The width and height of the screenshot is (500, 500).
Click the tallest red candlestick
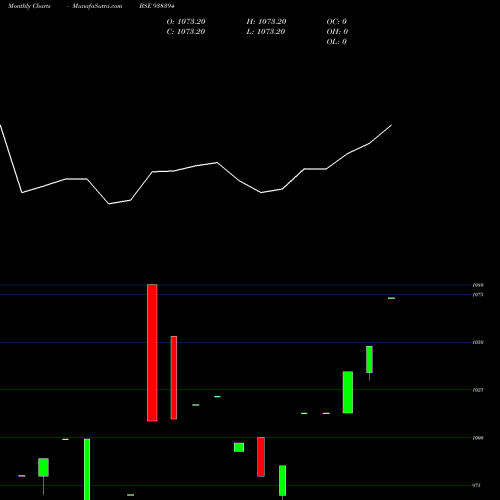(152, 353)
